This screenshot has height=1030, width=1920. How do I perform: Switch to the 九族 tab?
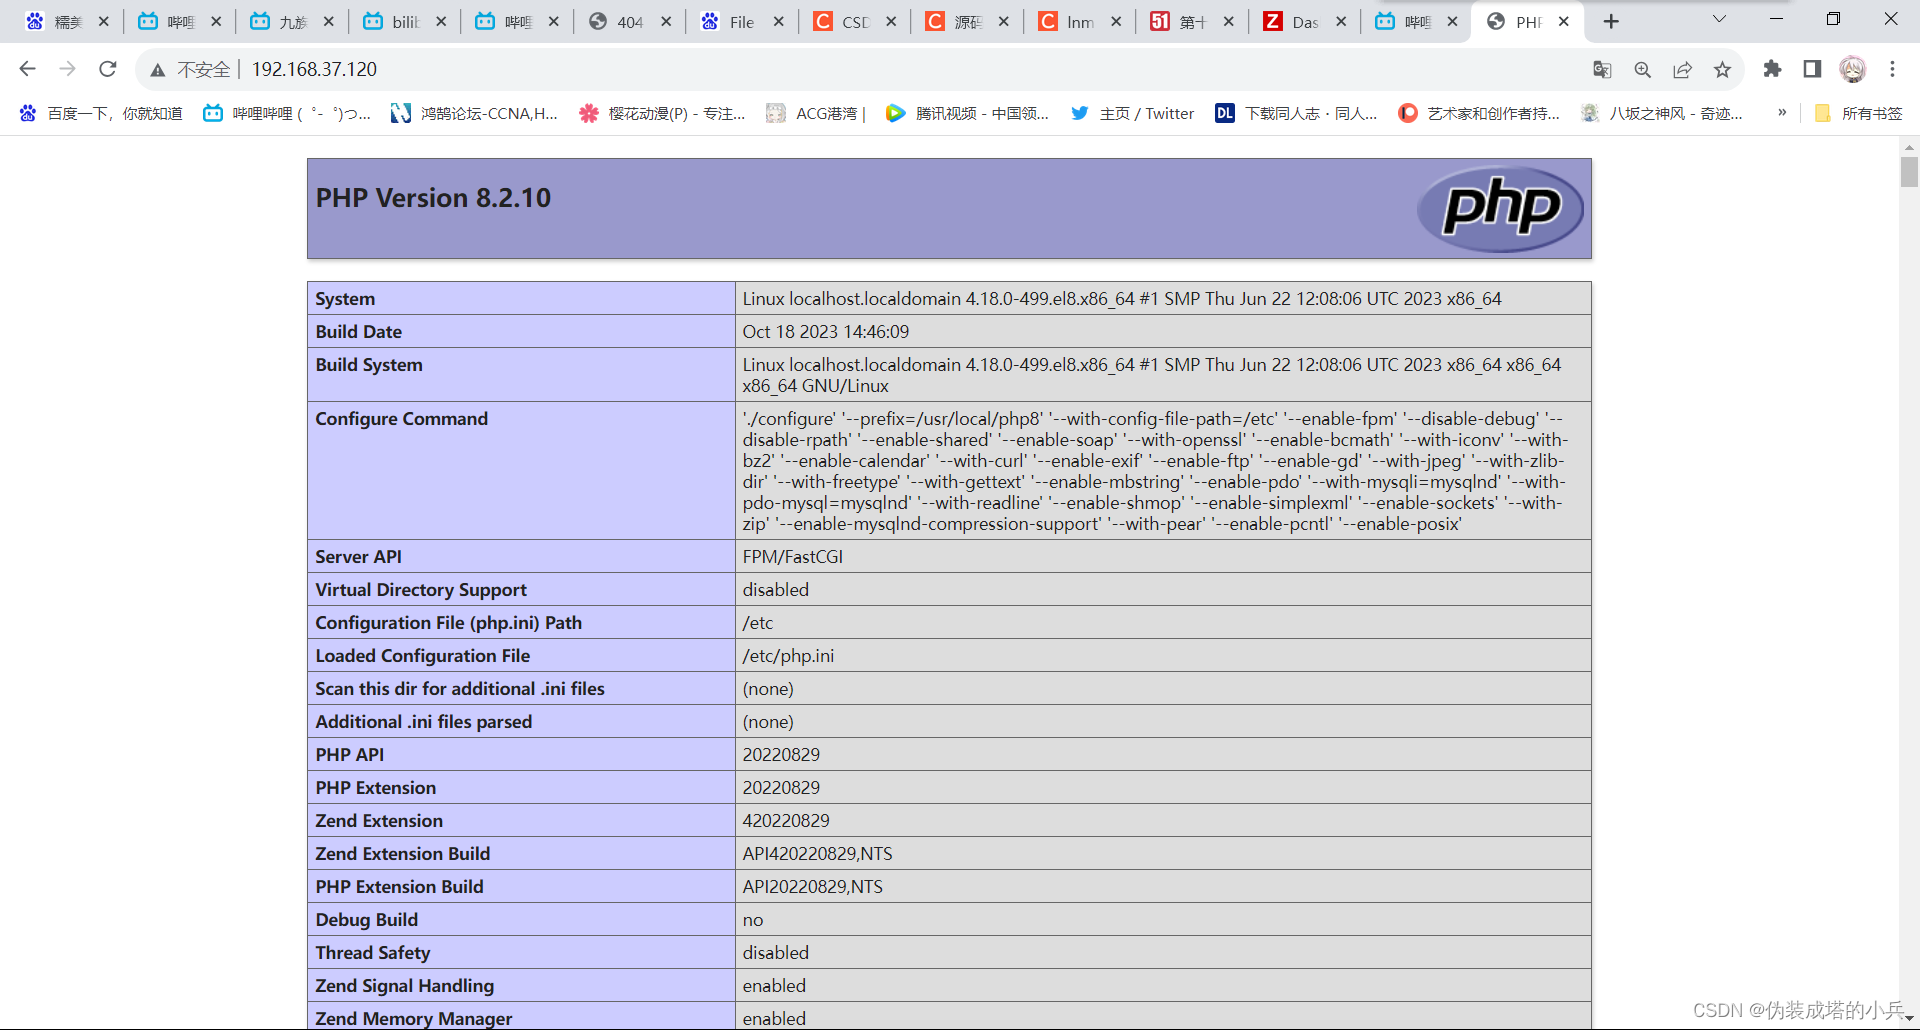point(292,22)
